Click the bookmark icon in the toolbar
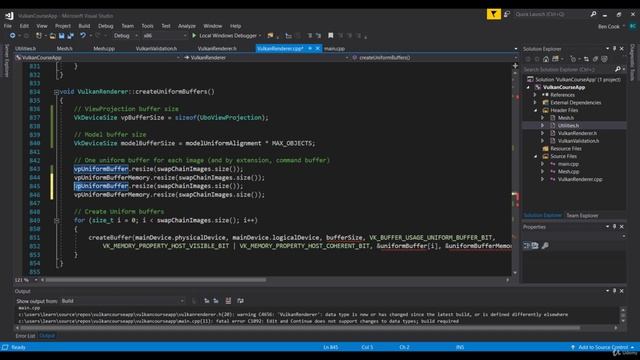This screenshot has width=640, height=360. pyautogui.click(x=331, y=36)
